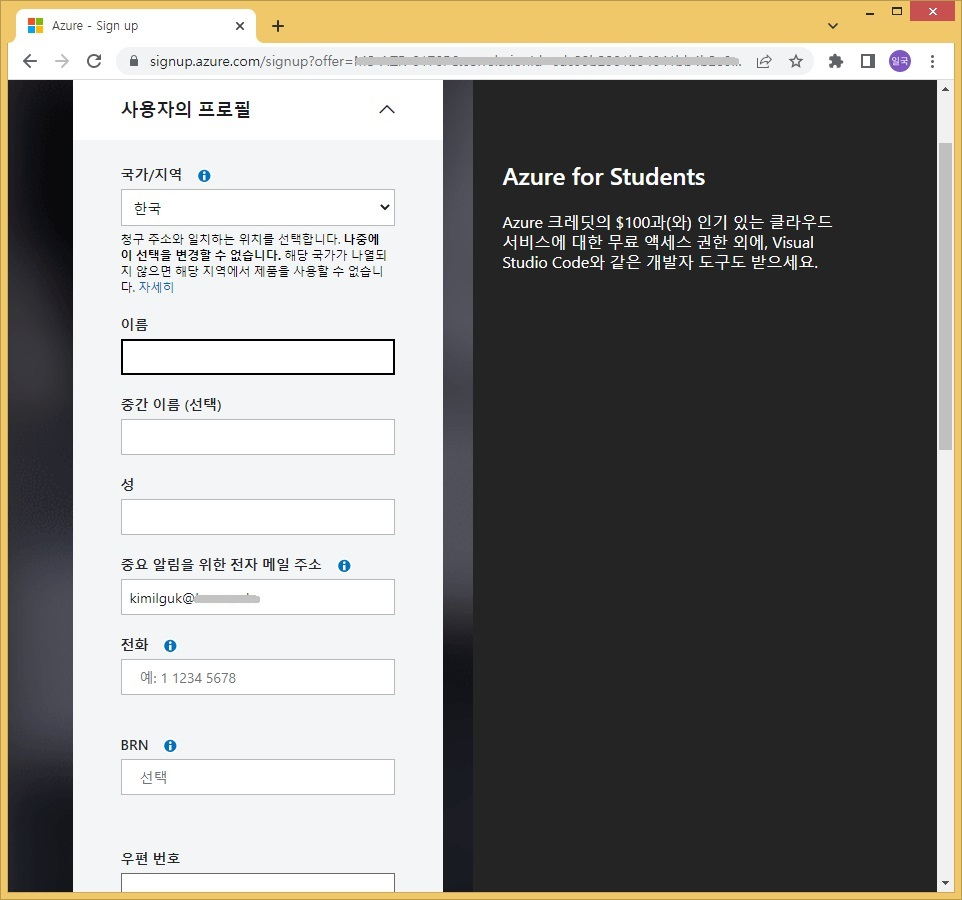Image resolution: width=962 pixels, height=900 pixels.
Task: Click the browser forward arrow
Action: pos(62,61)
